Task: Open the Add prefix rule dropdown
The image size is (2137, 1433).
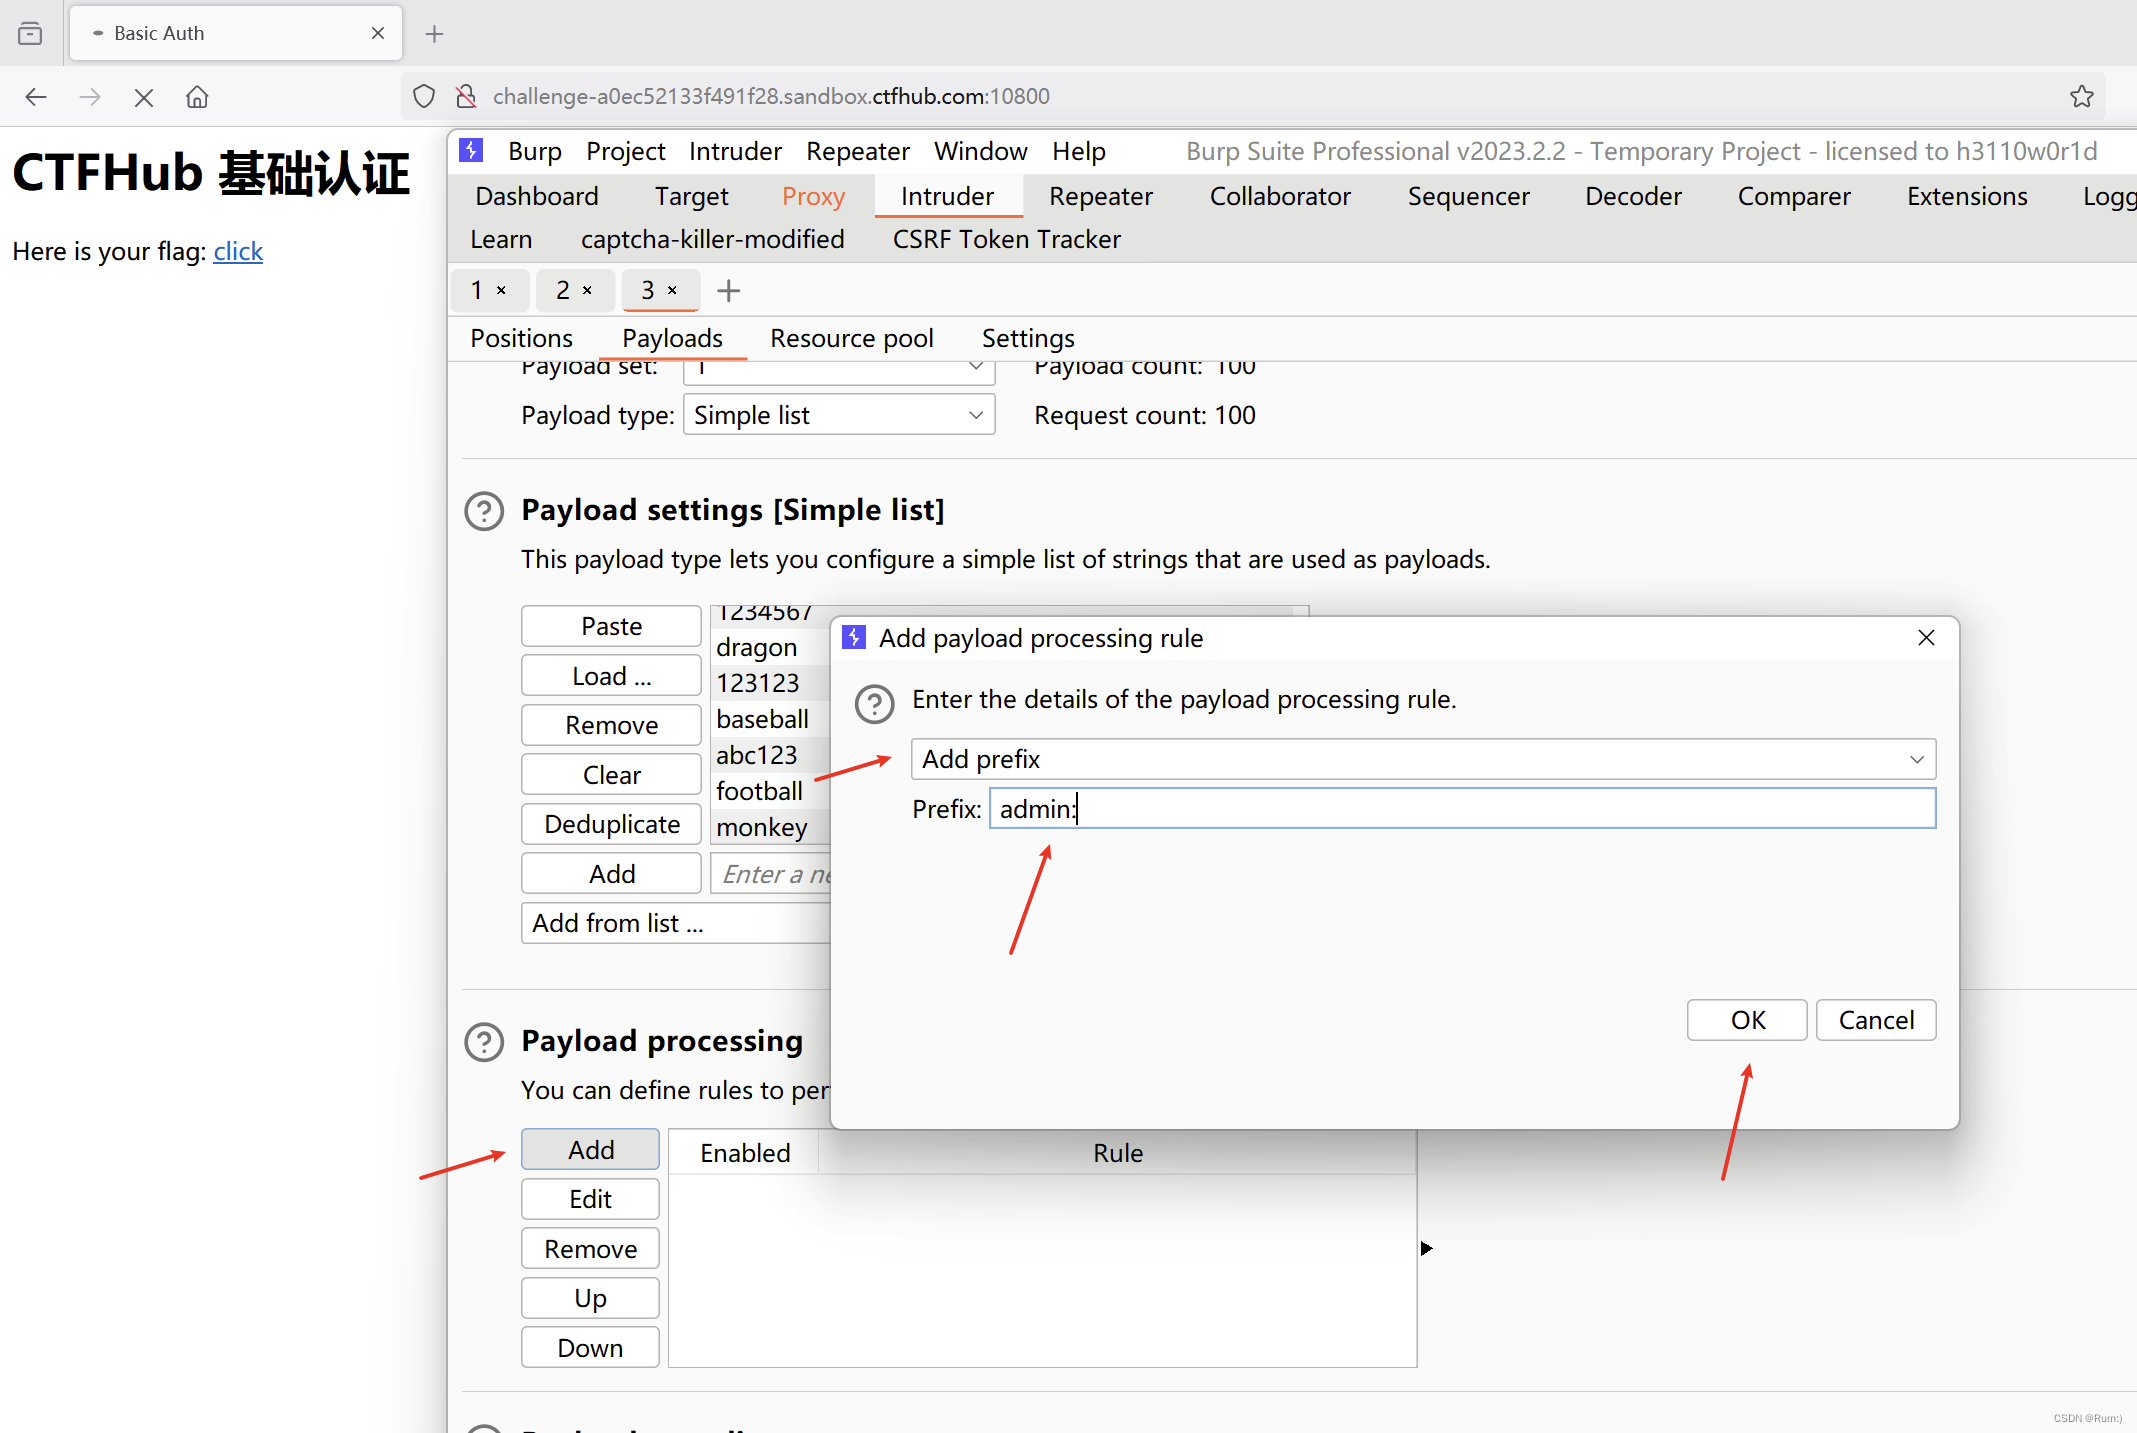Action: pyautogui.click(x=1422, y=759)
